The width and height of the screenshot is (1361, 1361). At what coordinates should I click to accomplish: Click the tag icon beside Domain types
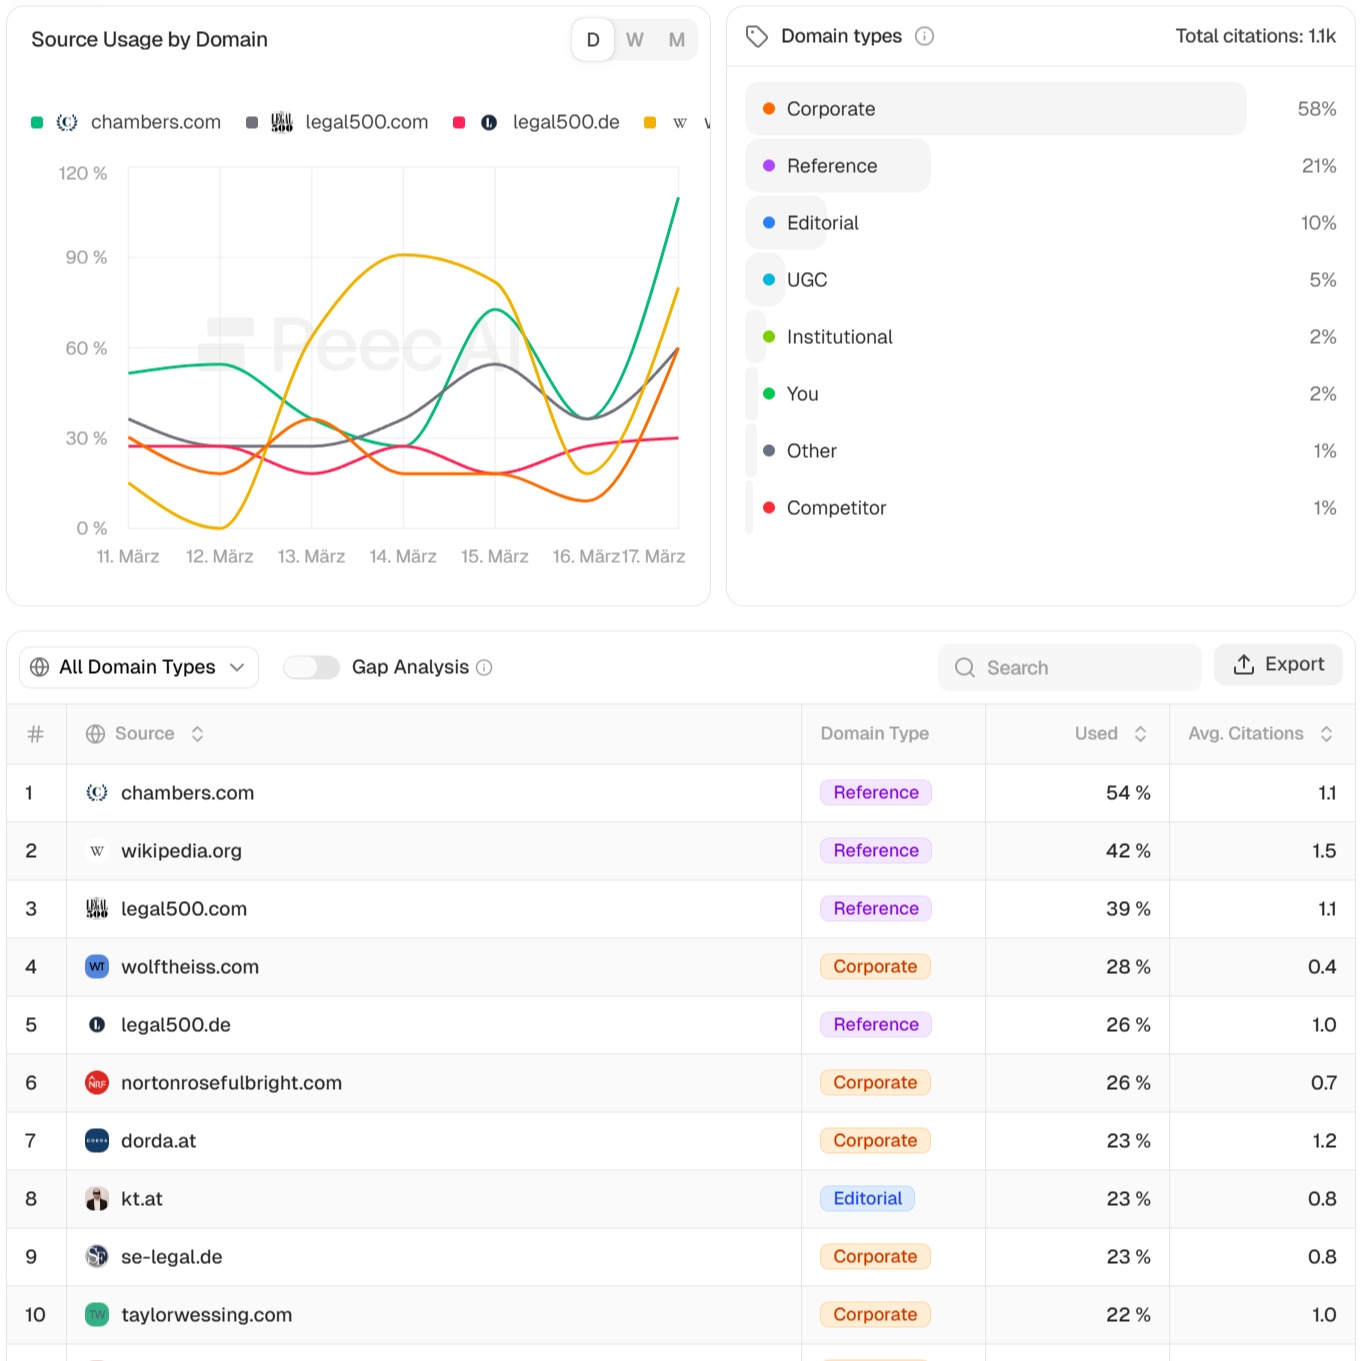click(x=755, y=35)
